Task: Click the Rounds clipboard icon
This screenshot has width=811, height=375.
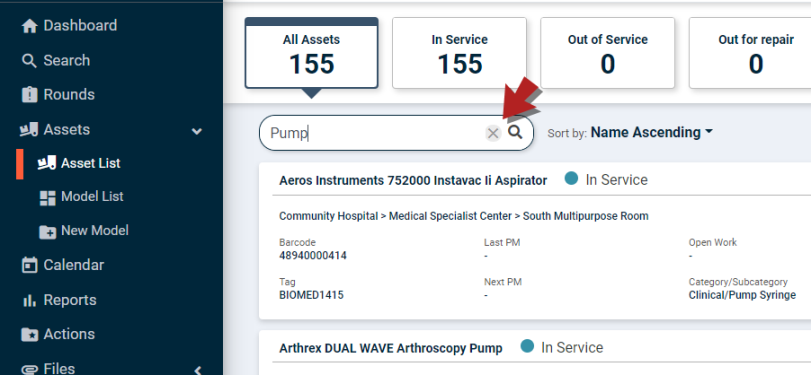Action: coord(29,95)
